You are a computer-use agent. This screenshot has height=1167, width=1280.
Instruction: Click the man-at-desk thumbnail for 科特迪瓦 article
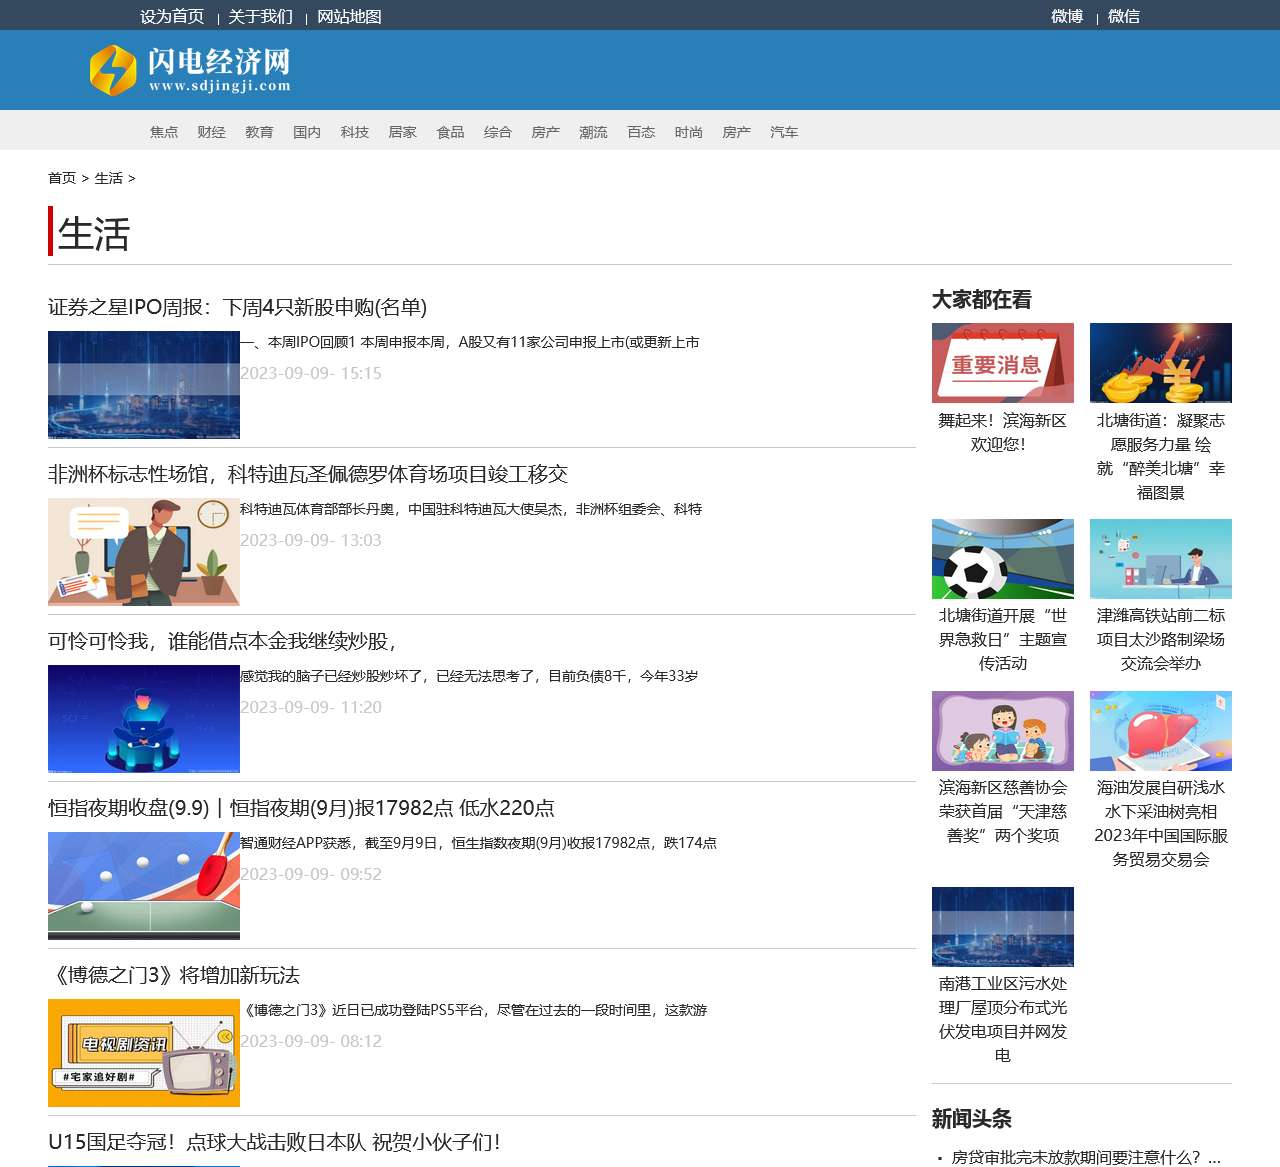click(144, 552)
